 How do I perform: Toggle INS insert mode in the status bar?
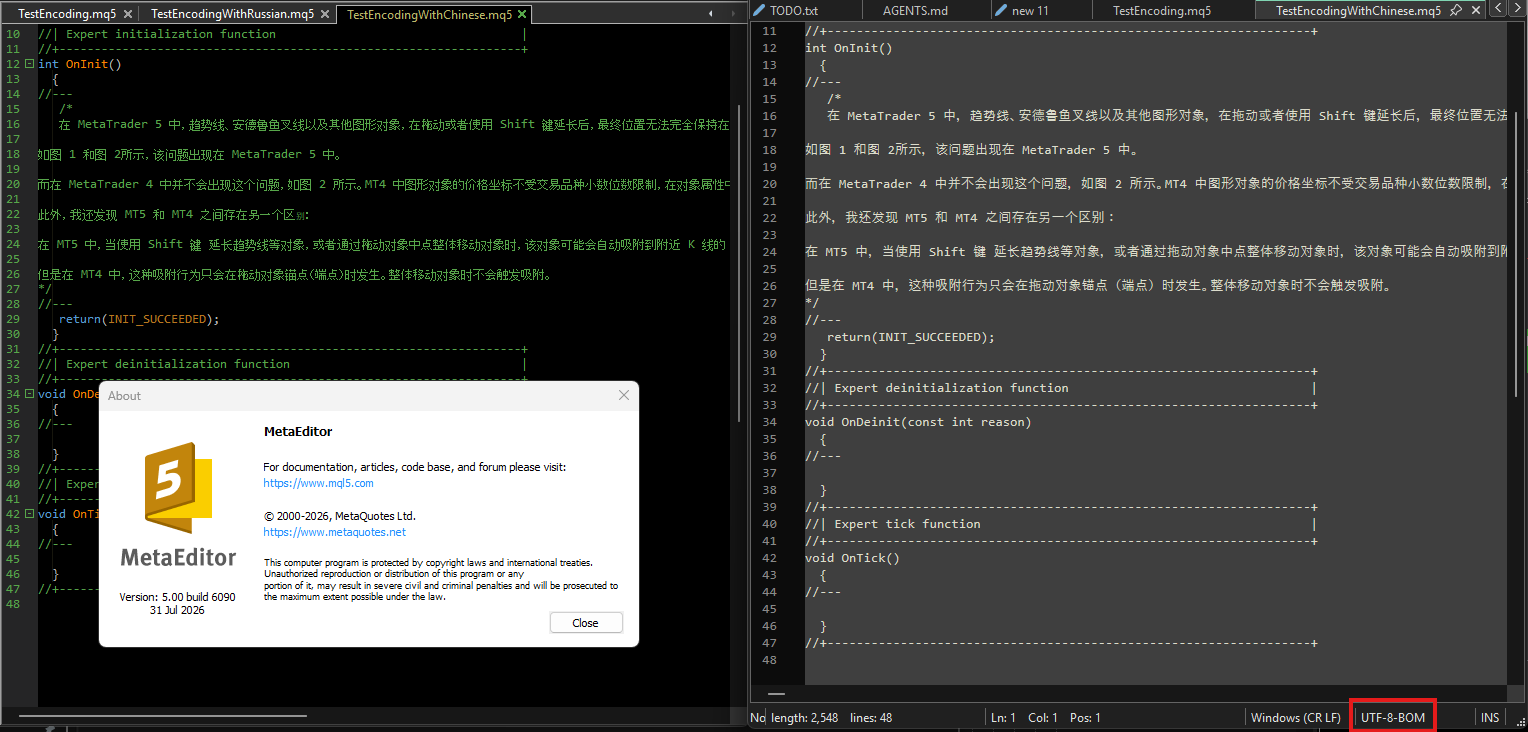(1490, 717)
